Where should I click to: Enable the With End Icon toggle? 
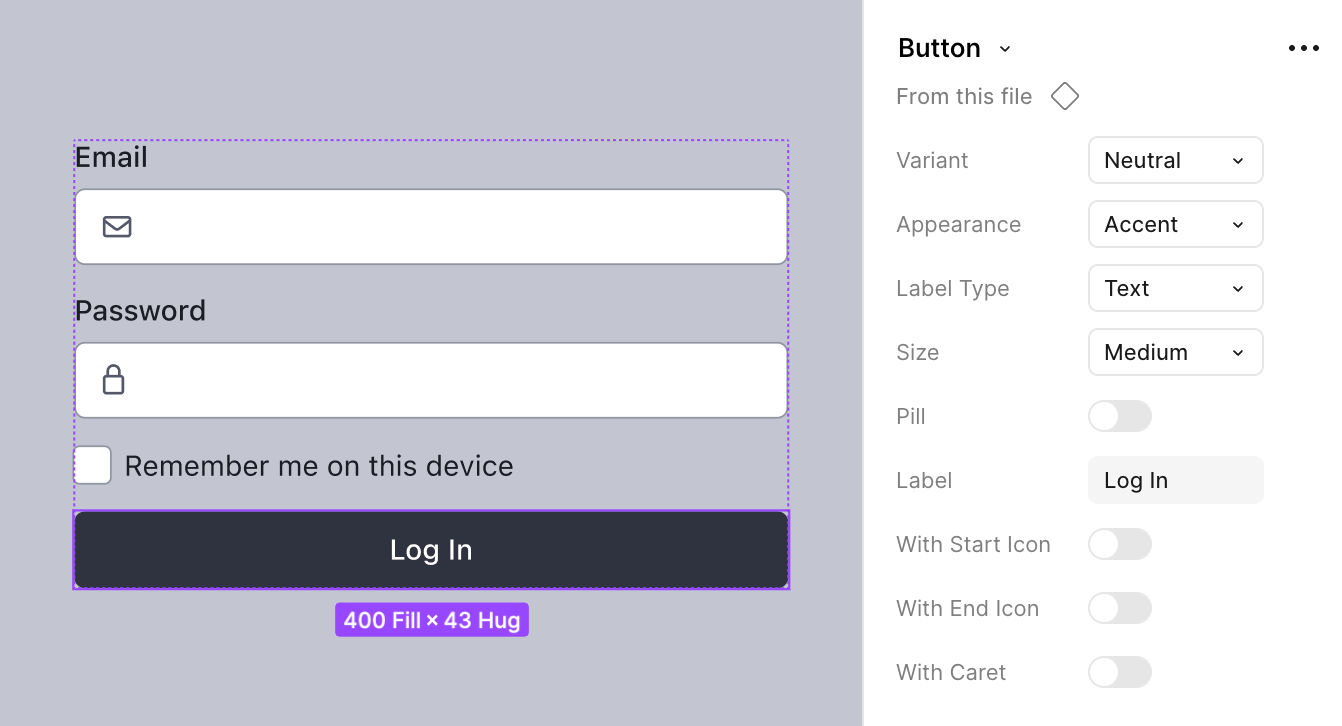pos(1119,608)
